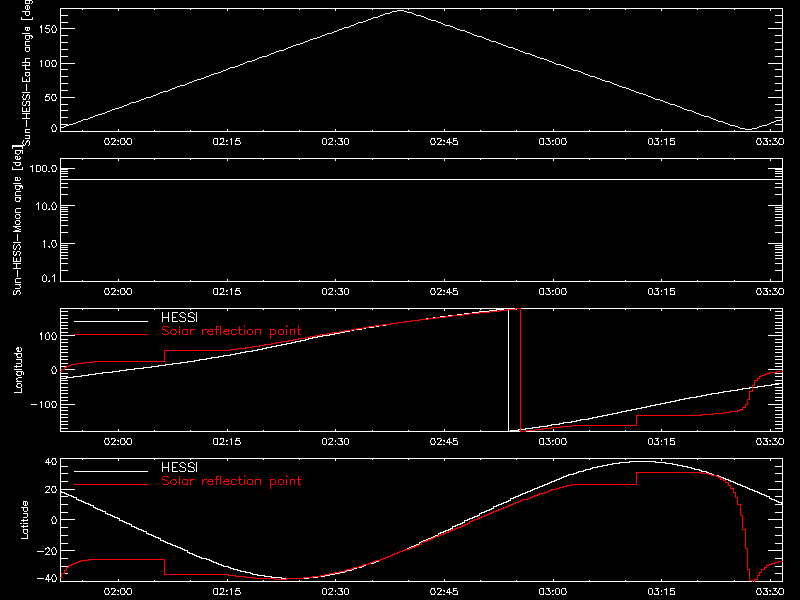This screenshot has width=800, height=600.
Task: Click the white HESSI legend line in Latitude plot
Action: [x=111, y=471]
